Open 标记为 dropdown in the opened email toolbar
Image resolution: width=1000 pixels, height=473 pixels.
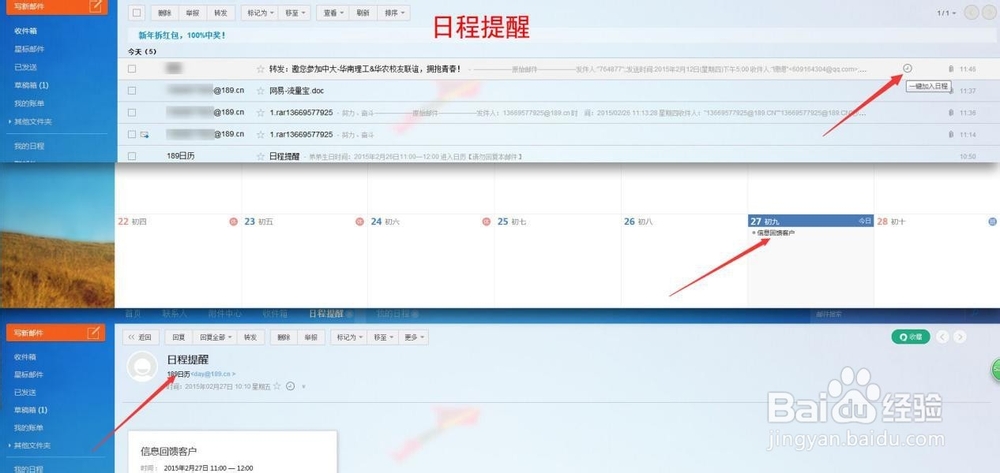tap(350, 337)
